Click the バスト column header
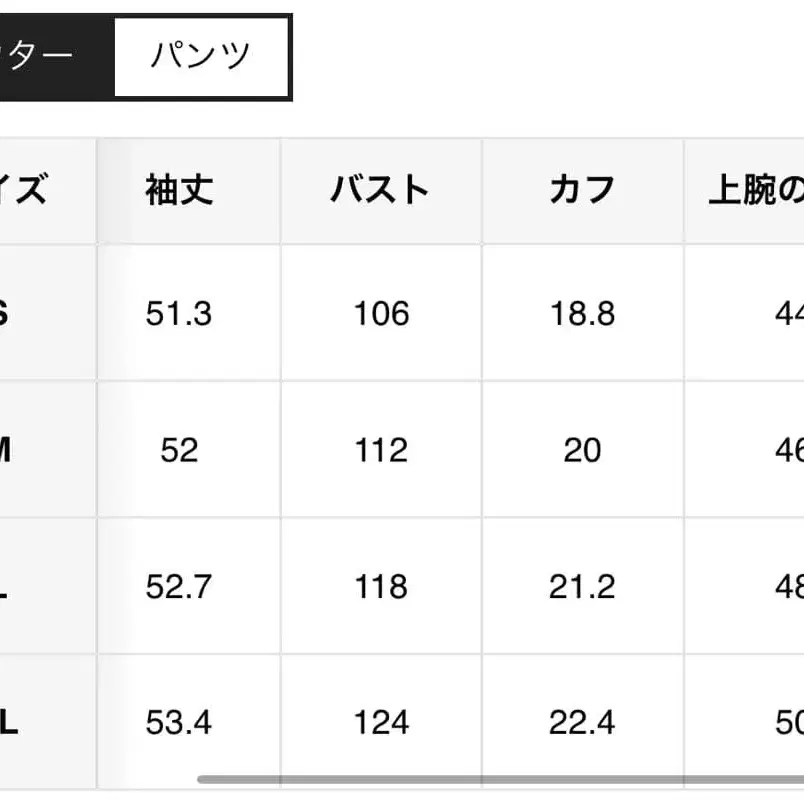The height and width of the screenshot is (804, 804). (379, 188)
